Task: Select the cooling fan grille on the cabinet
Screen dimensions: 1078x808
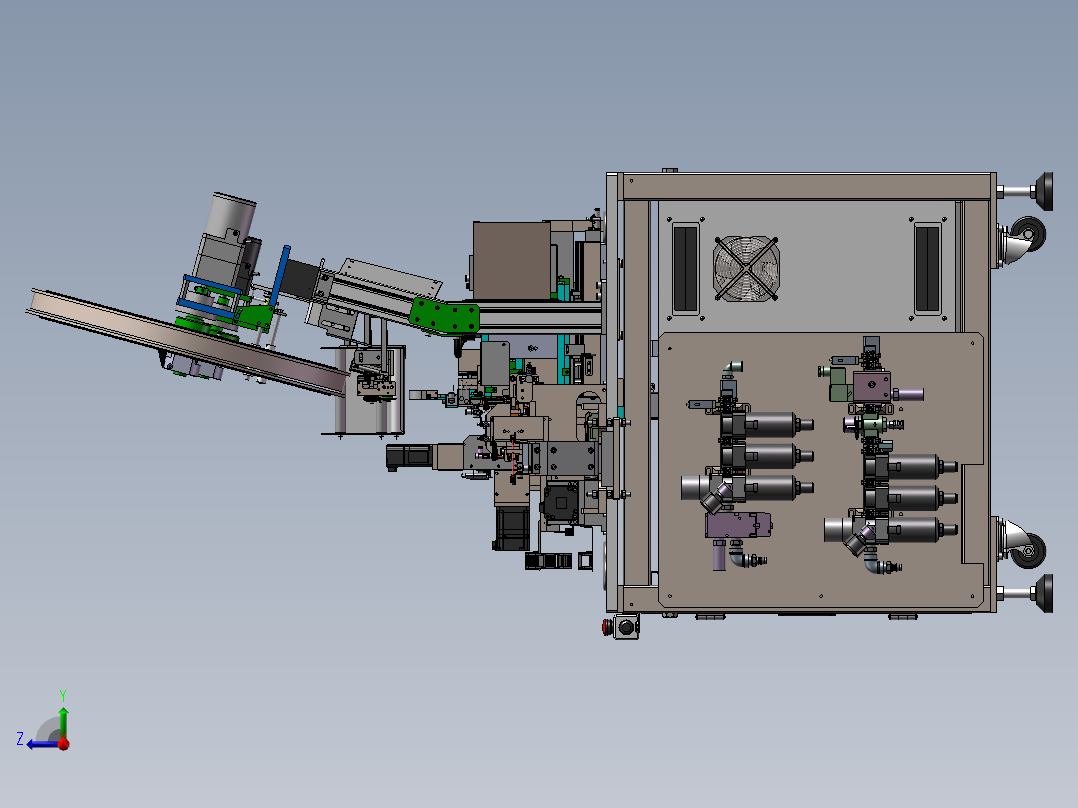Action: point(746,269)
